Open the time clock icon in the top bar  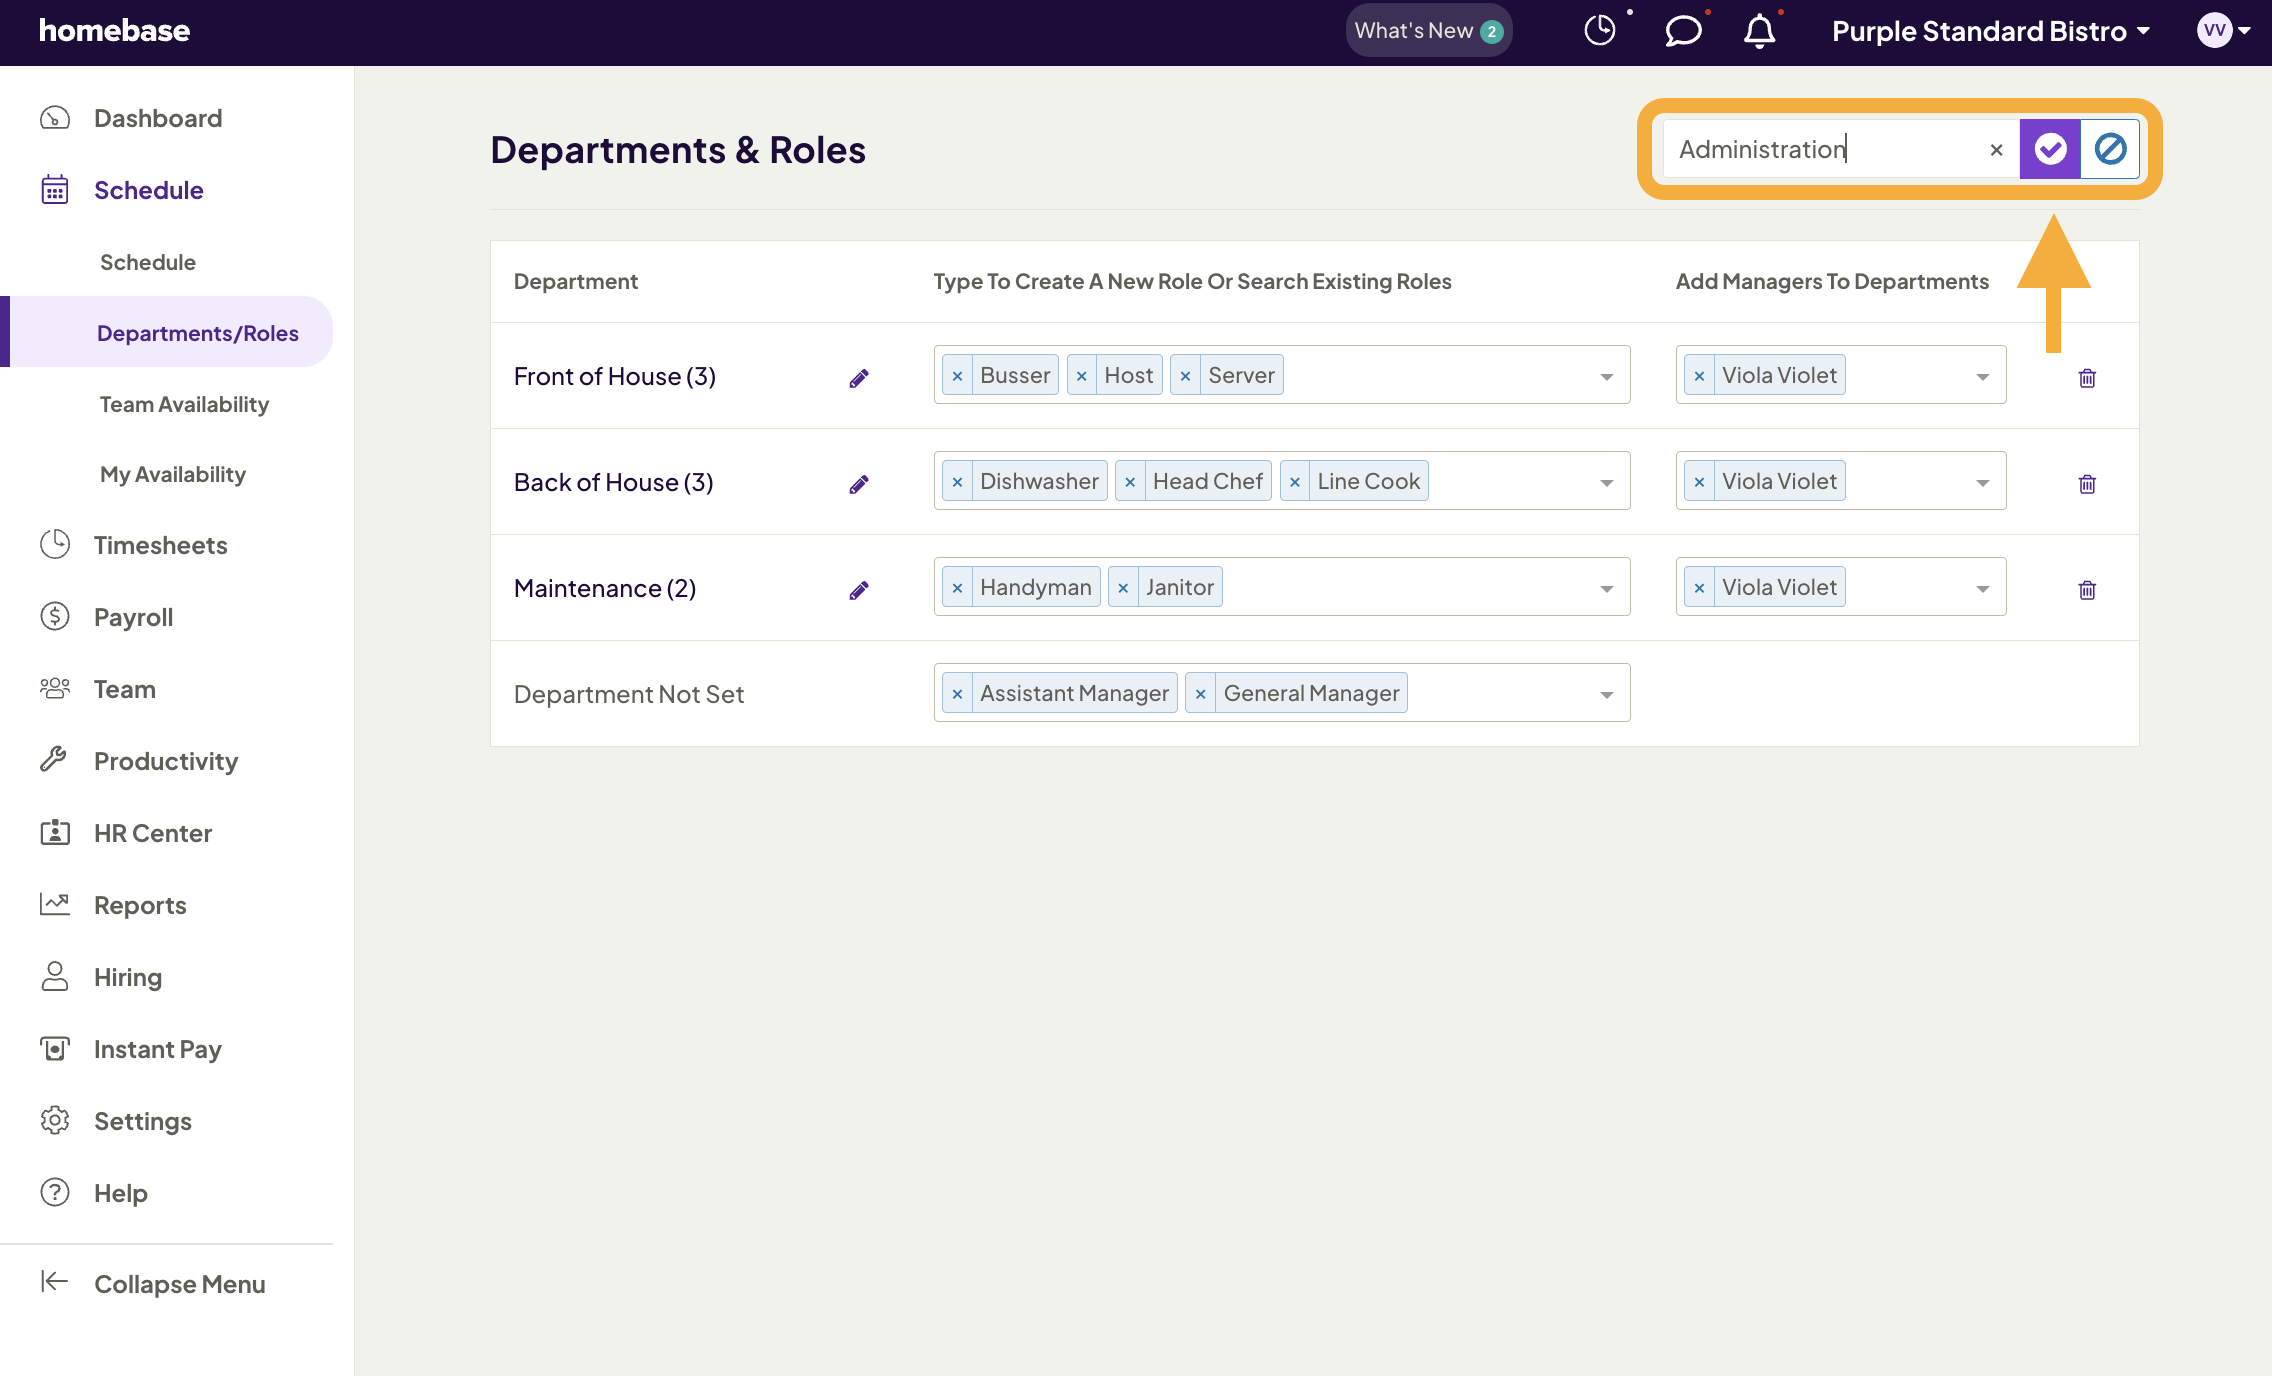coord(1600,30)
